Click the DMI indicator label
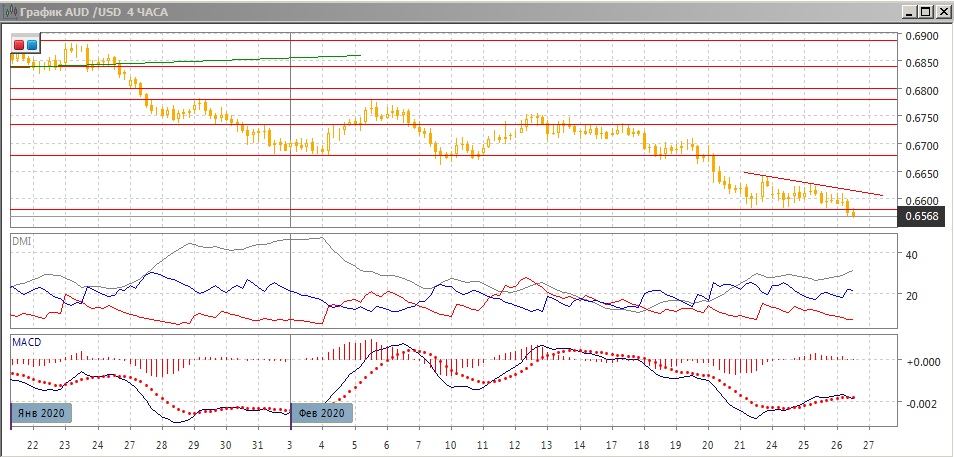This screenshot has width=954, height=457. point(21,241)
